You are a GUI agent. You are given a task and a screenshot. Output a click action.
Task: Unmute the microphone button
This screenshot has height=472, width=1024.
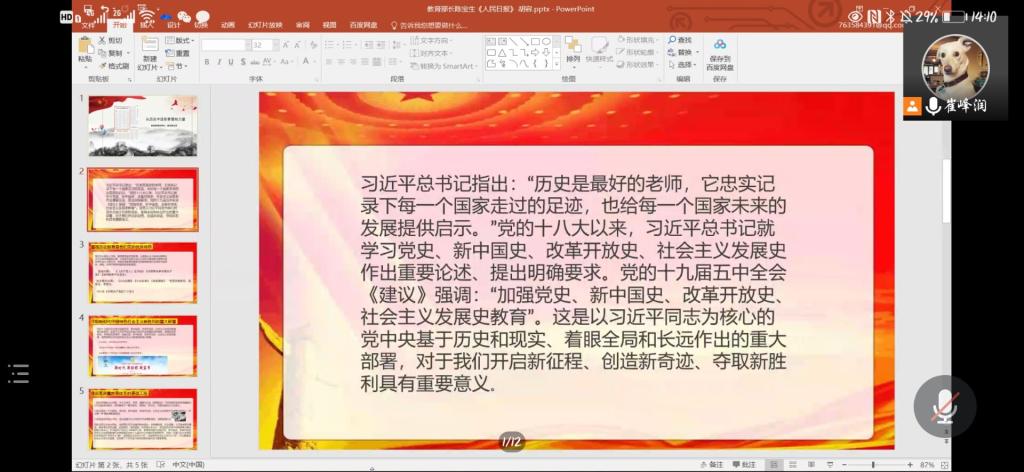(x=944, y=405)
